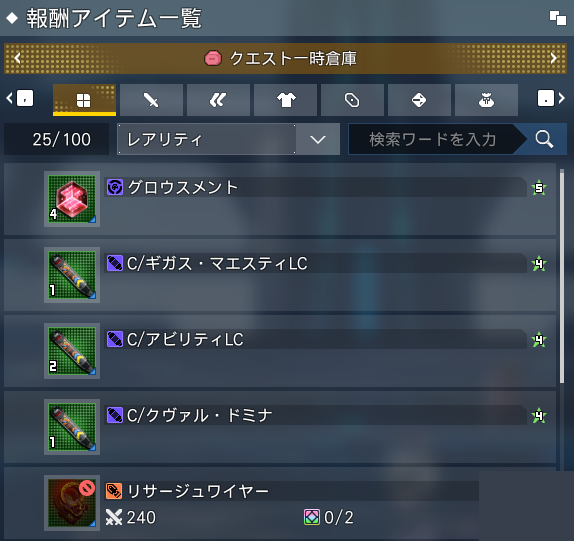Click the C/アビリティLC capsule thumbnail
574x541 pixels.
coord(72,351)
